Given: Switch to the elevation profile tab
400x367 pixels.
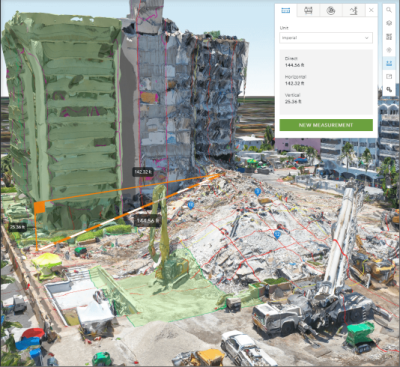Looking at the screenshot, I should point(353,10).
